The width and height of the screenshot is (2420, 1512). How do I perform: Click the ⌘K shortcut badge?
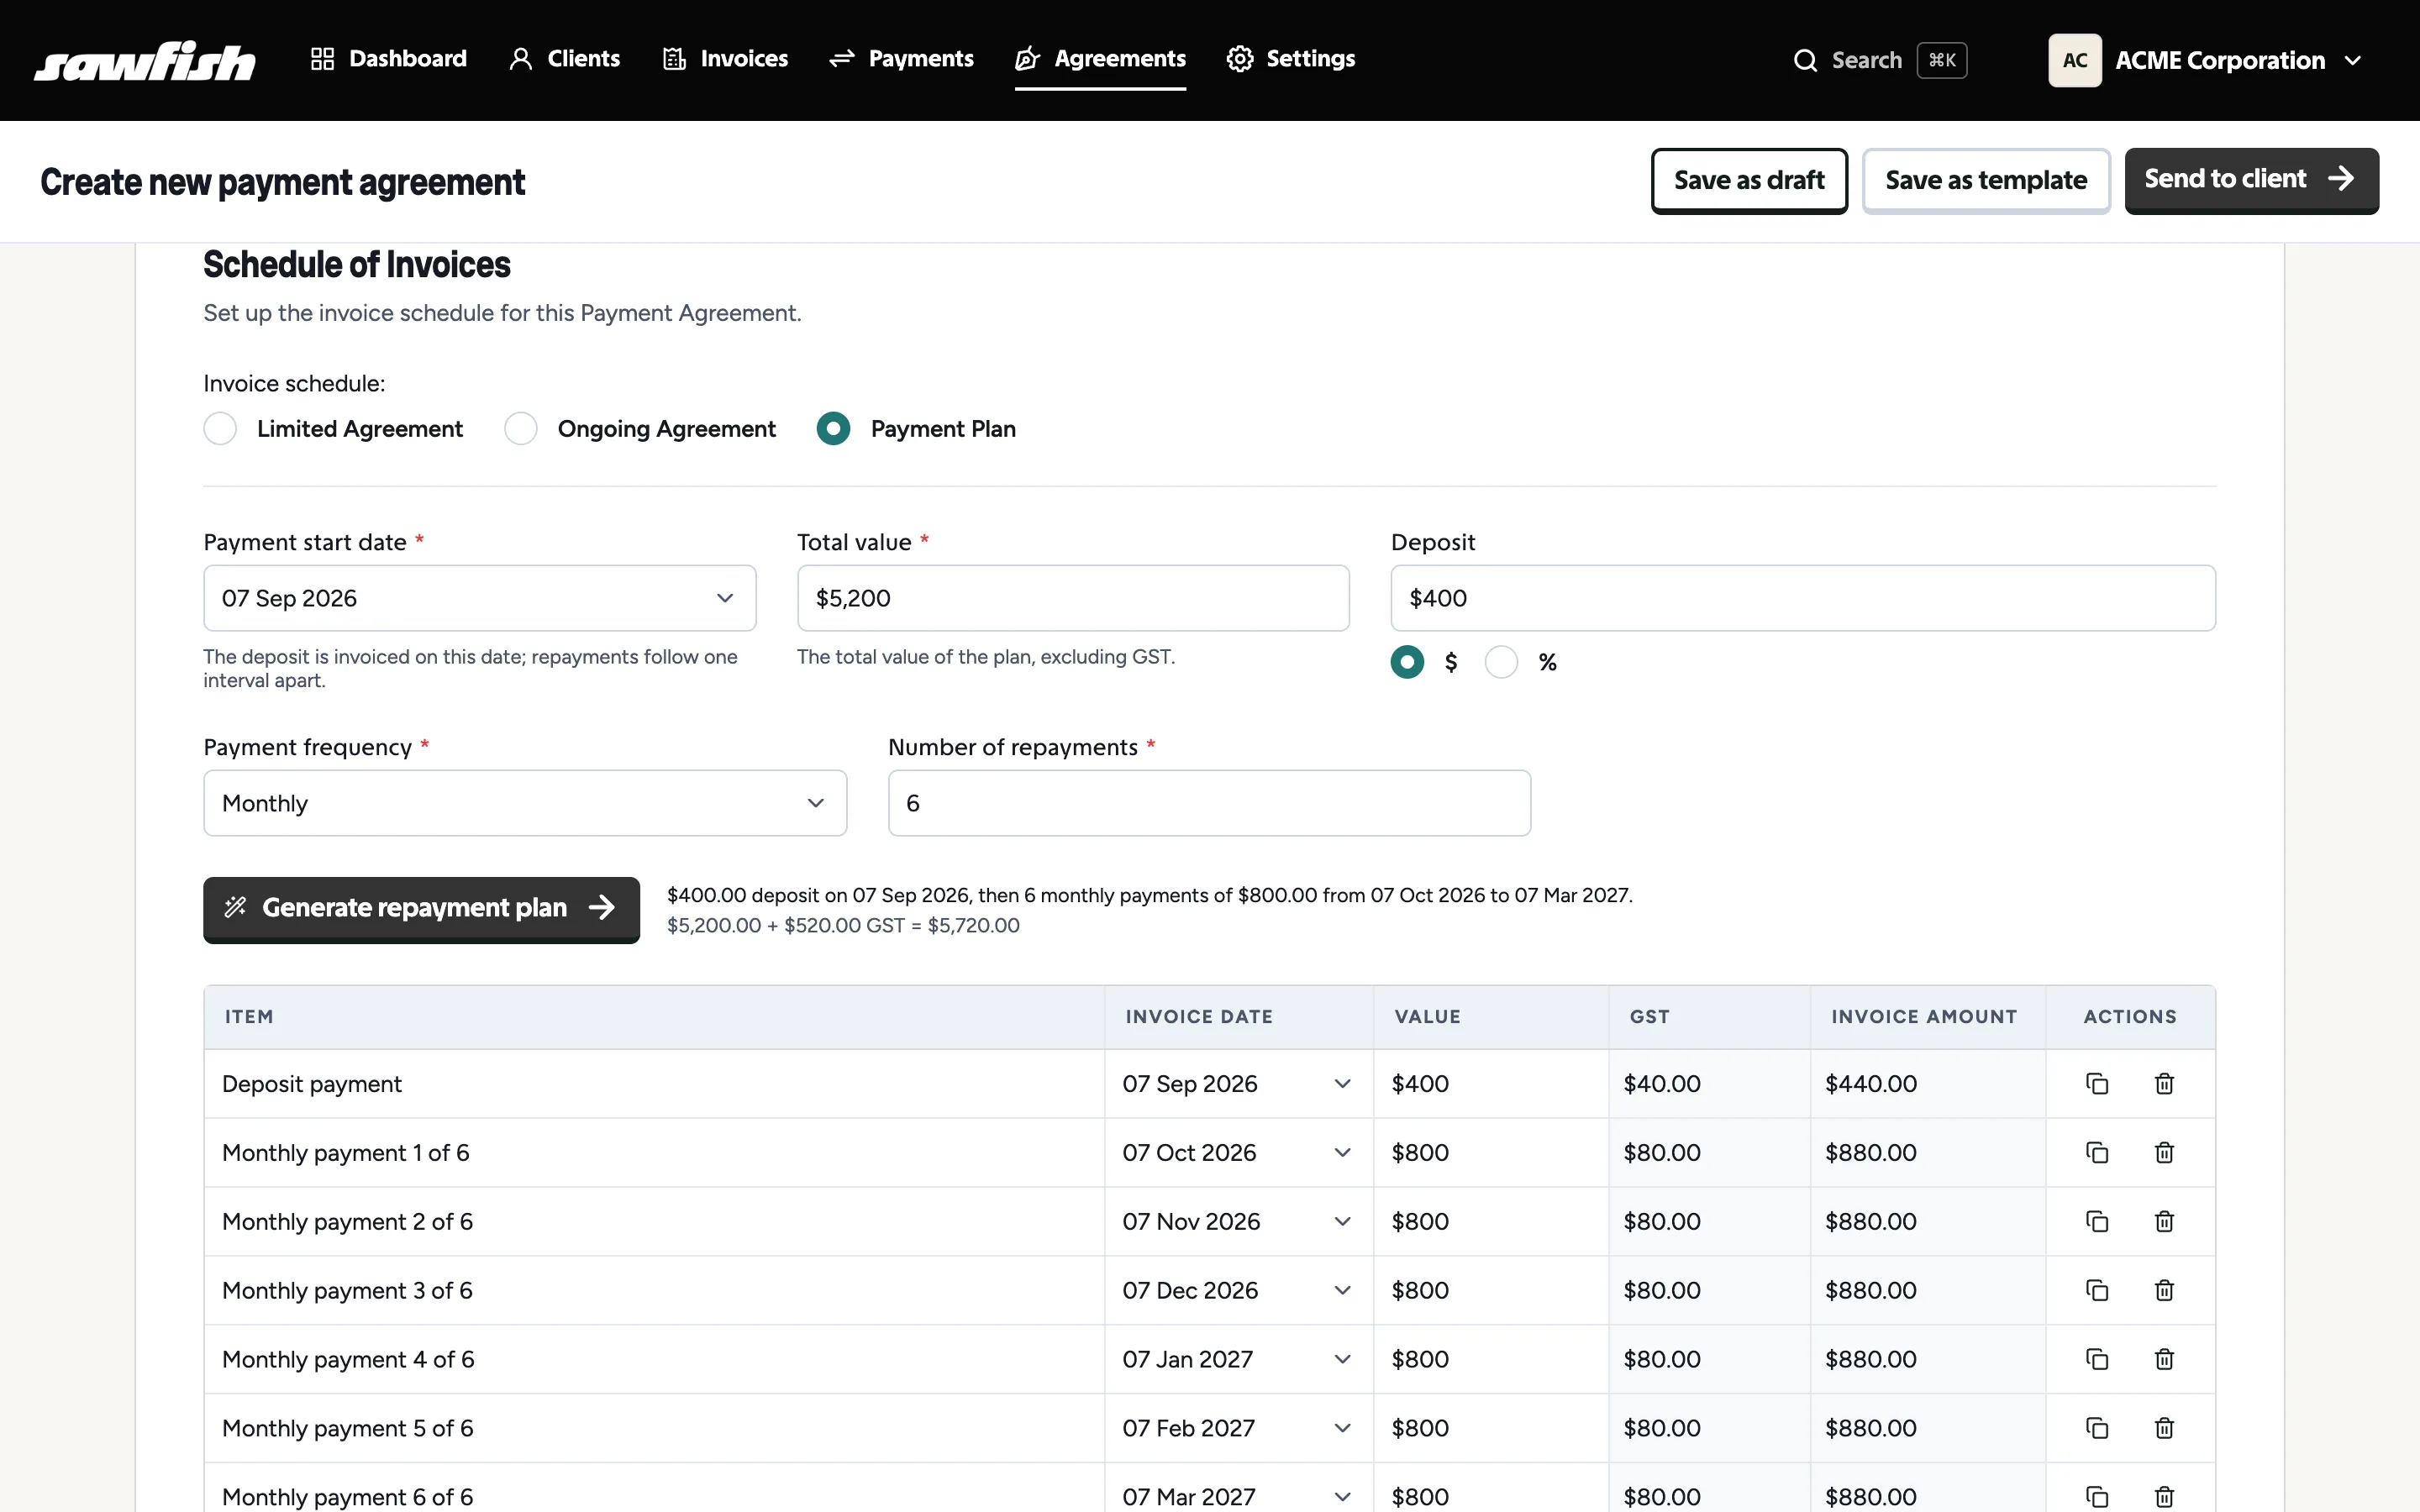[1942, 61]
